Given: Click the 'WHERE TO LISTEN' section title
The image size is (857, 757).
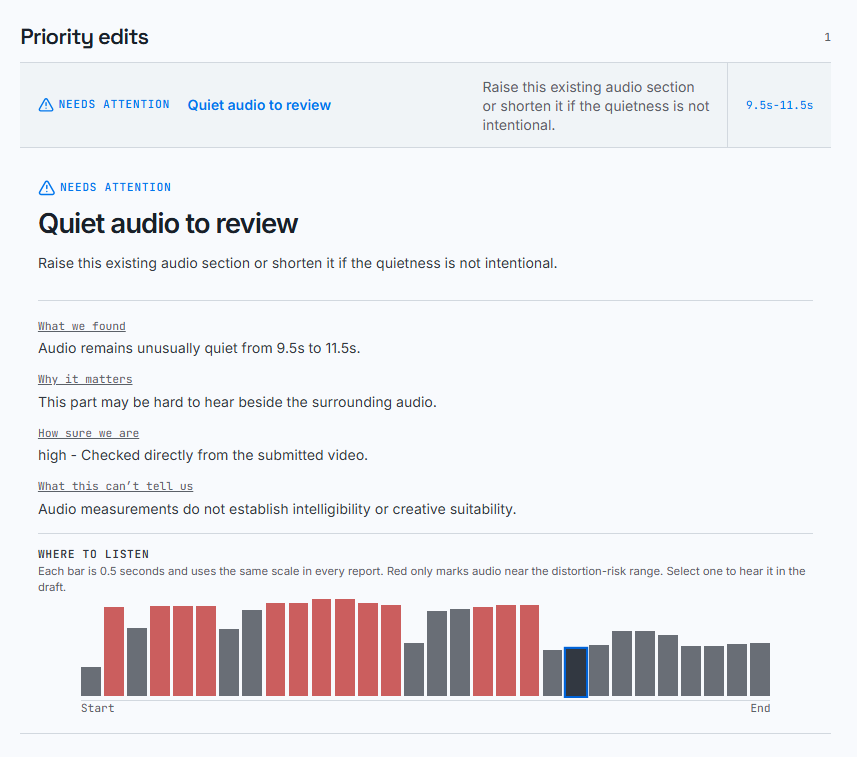Looking at the screenshot, I should (x=93, y=554).
